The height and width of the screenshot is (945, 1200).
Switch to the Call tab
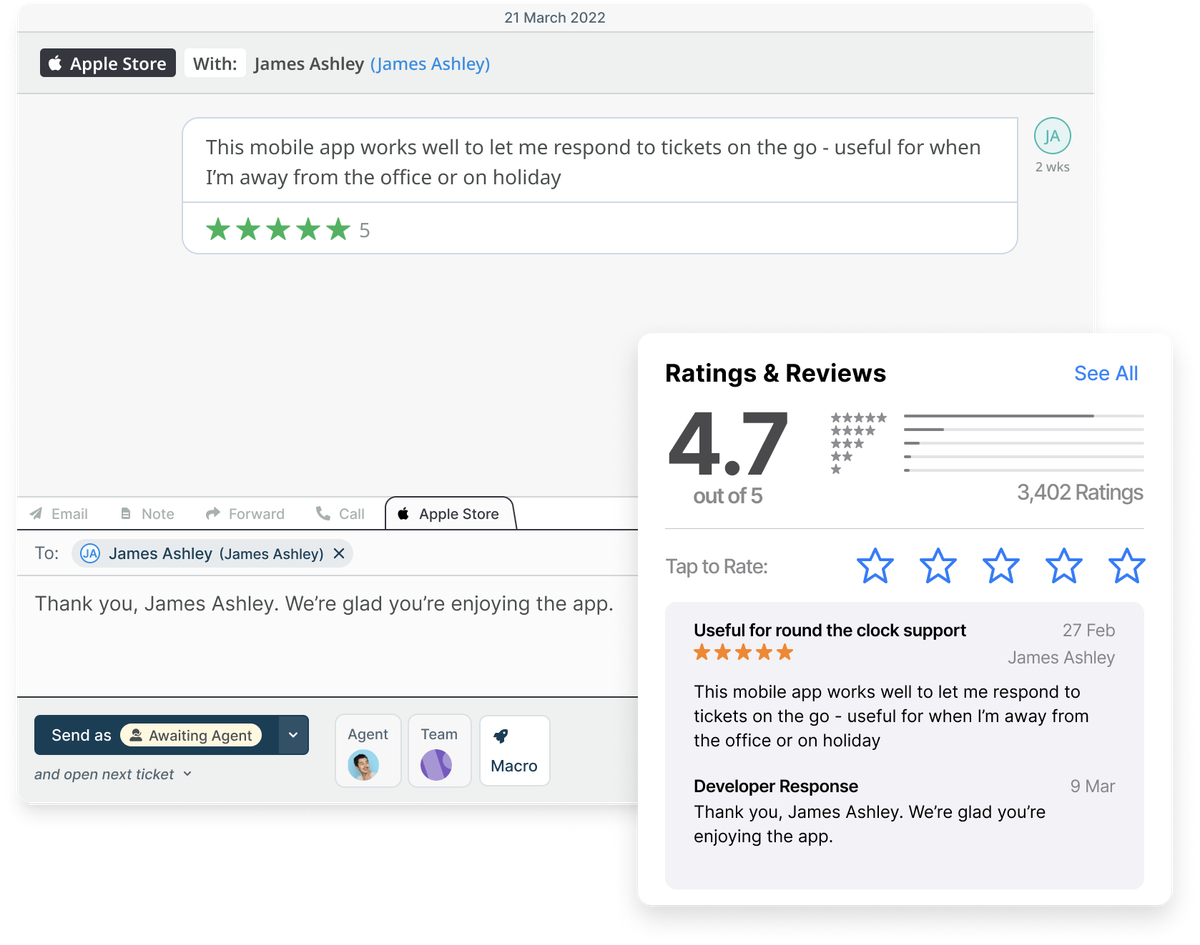click(340, 514)
